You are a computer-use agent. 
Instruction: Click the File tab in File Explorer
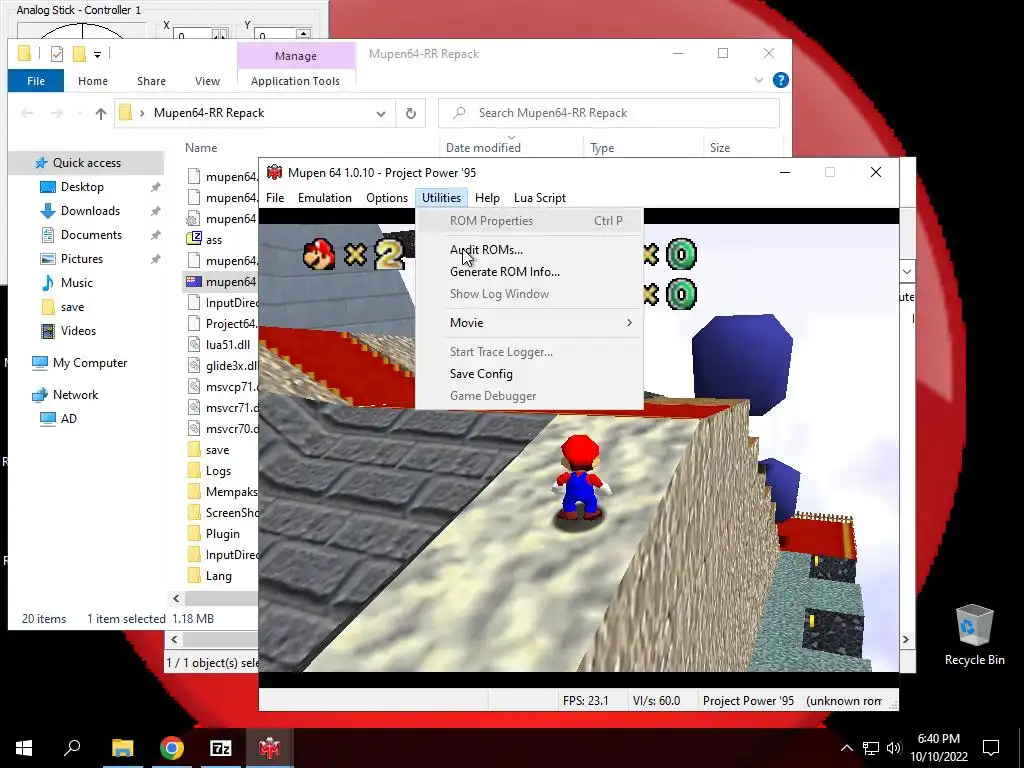click(x=36, y=81)
